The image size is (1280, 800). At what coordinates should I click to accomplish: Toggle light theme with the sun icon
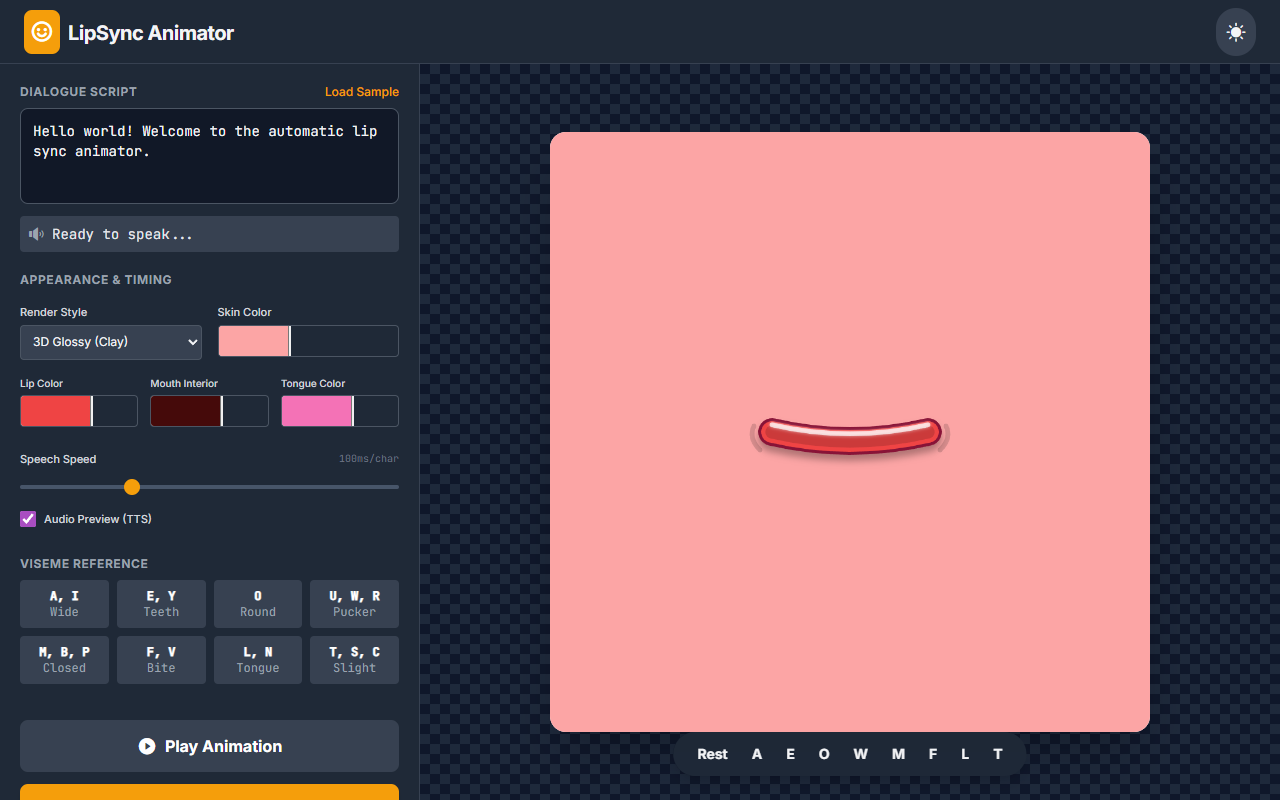(x=1235, y=31)
